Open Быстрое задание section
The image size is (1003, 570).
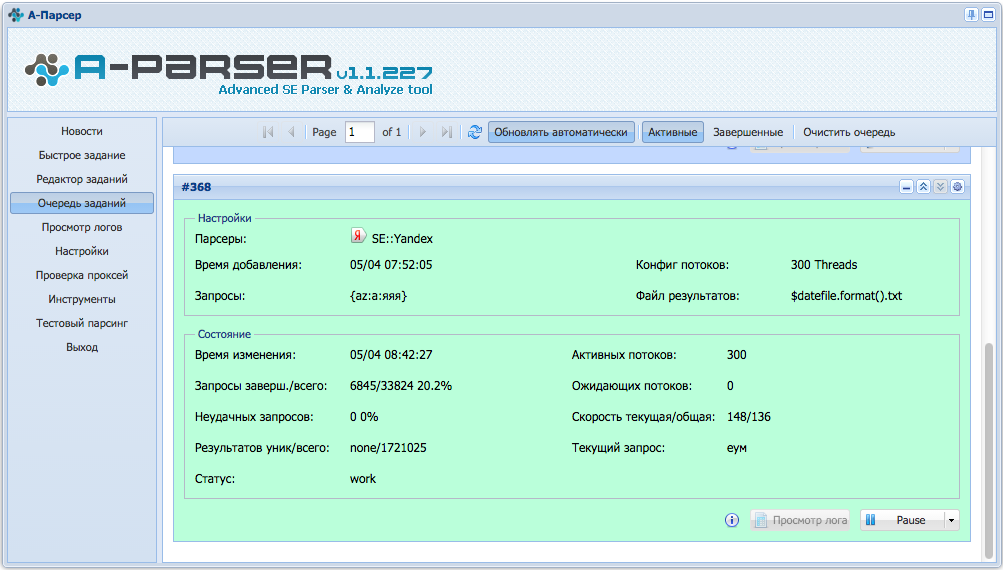82,155
